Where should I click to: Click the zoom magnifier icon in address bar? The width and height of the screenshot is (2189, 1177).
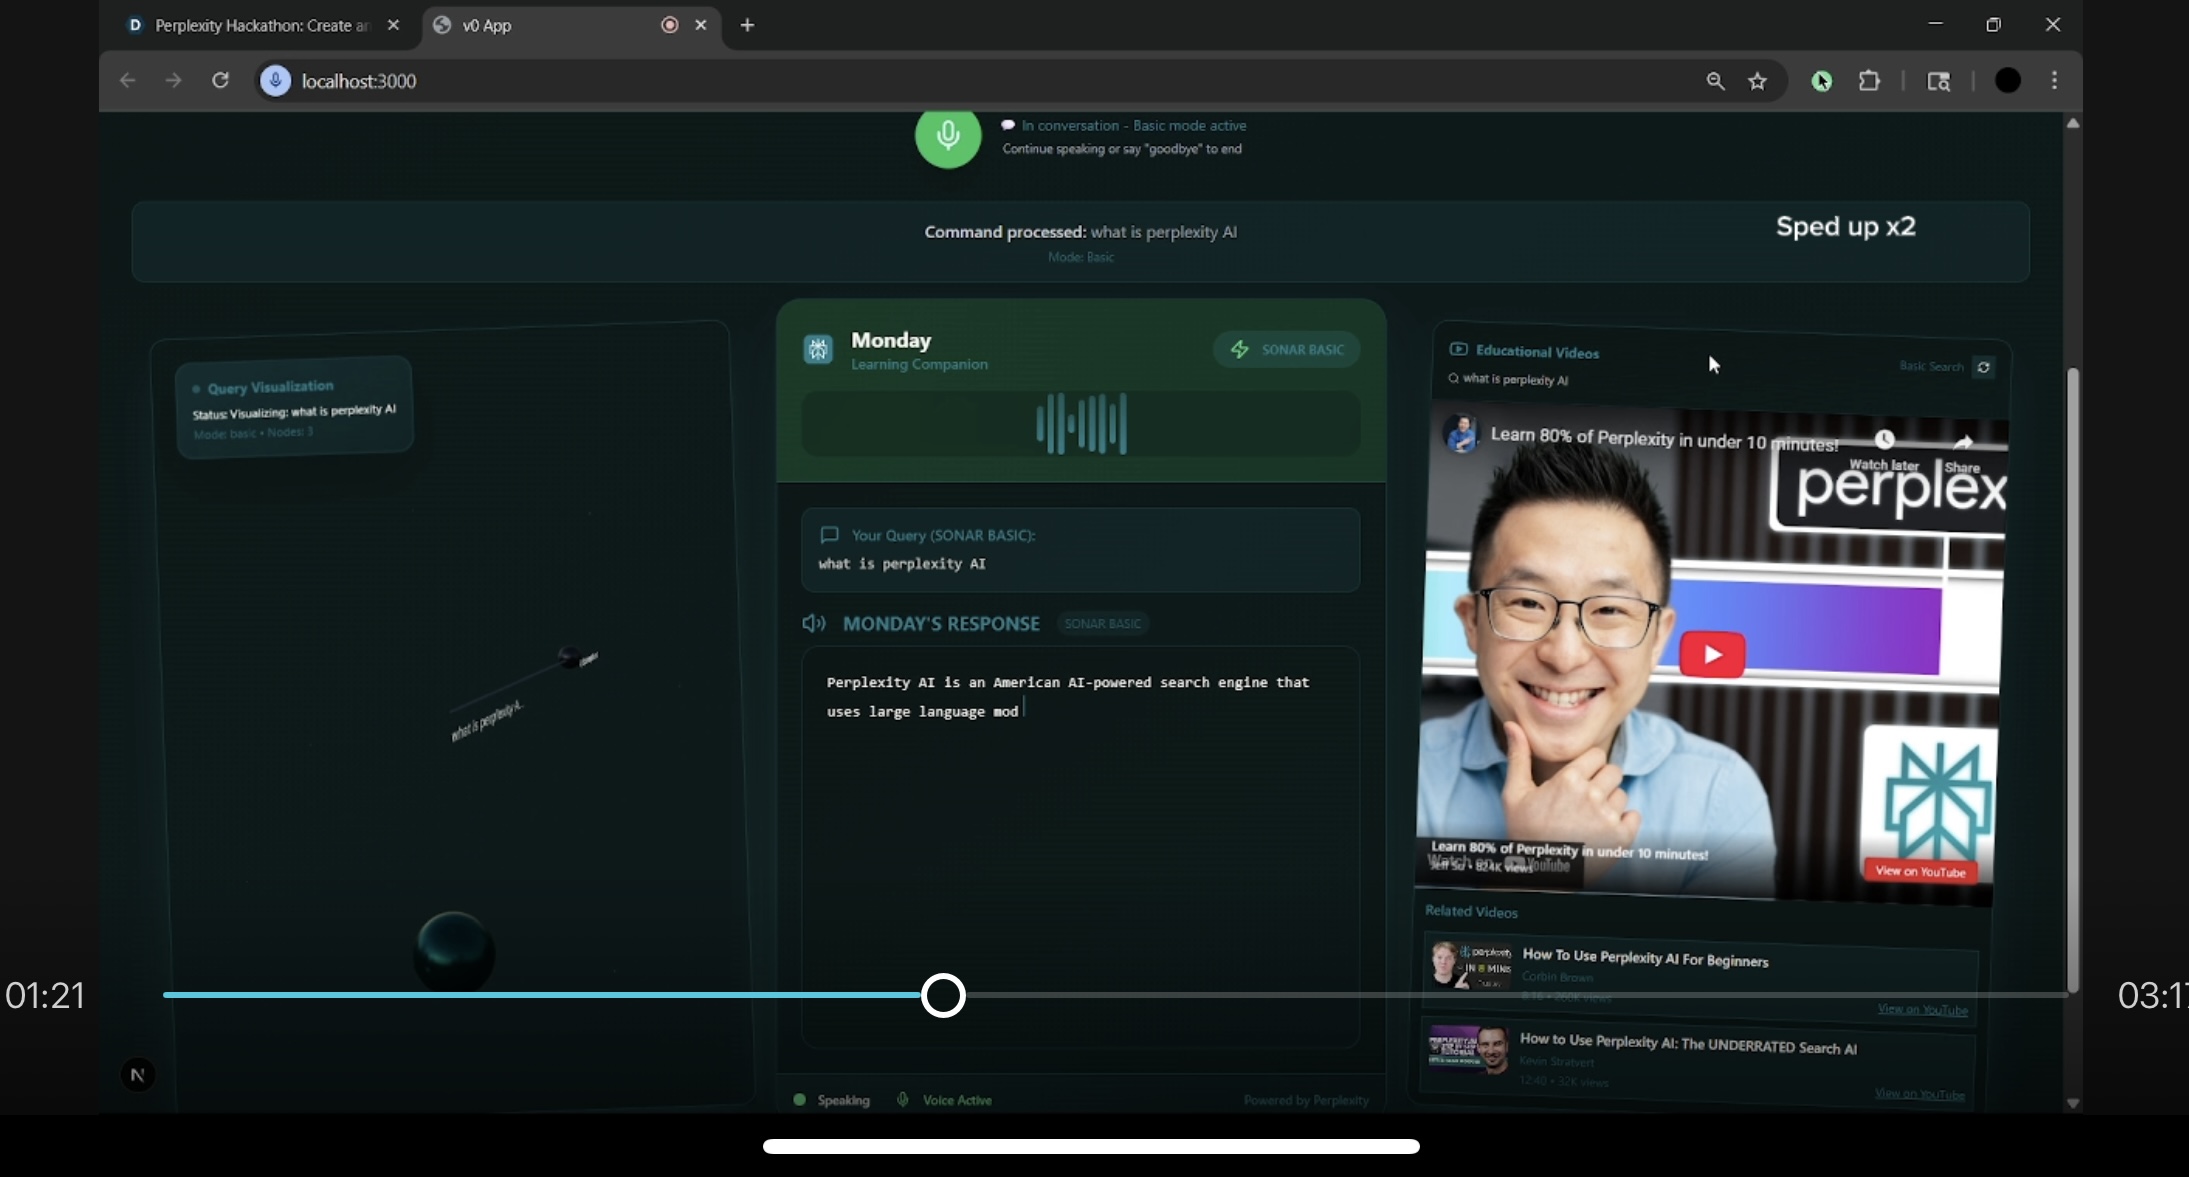click(1715, 81)
